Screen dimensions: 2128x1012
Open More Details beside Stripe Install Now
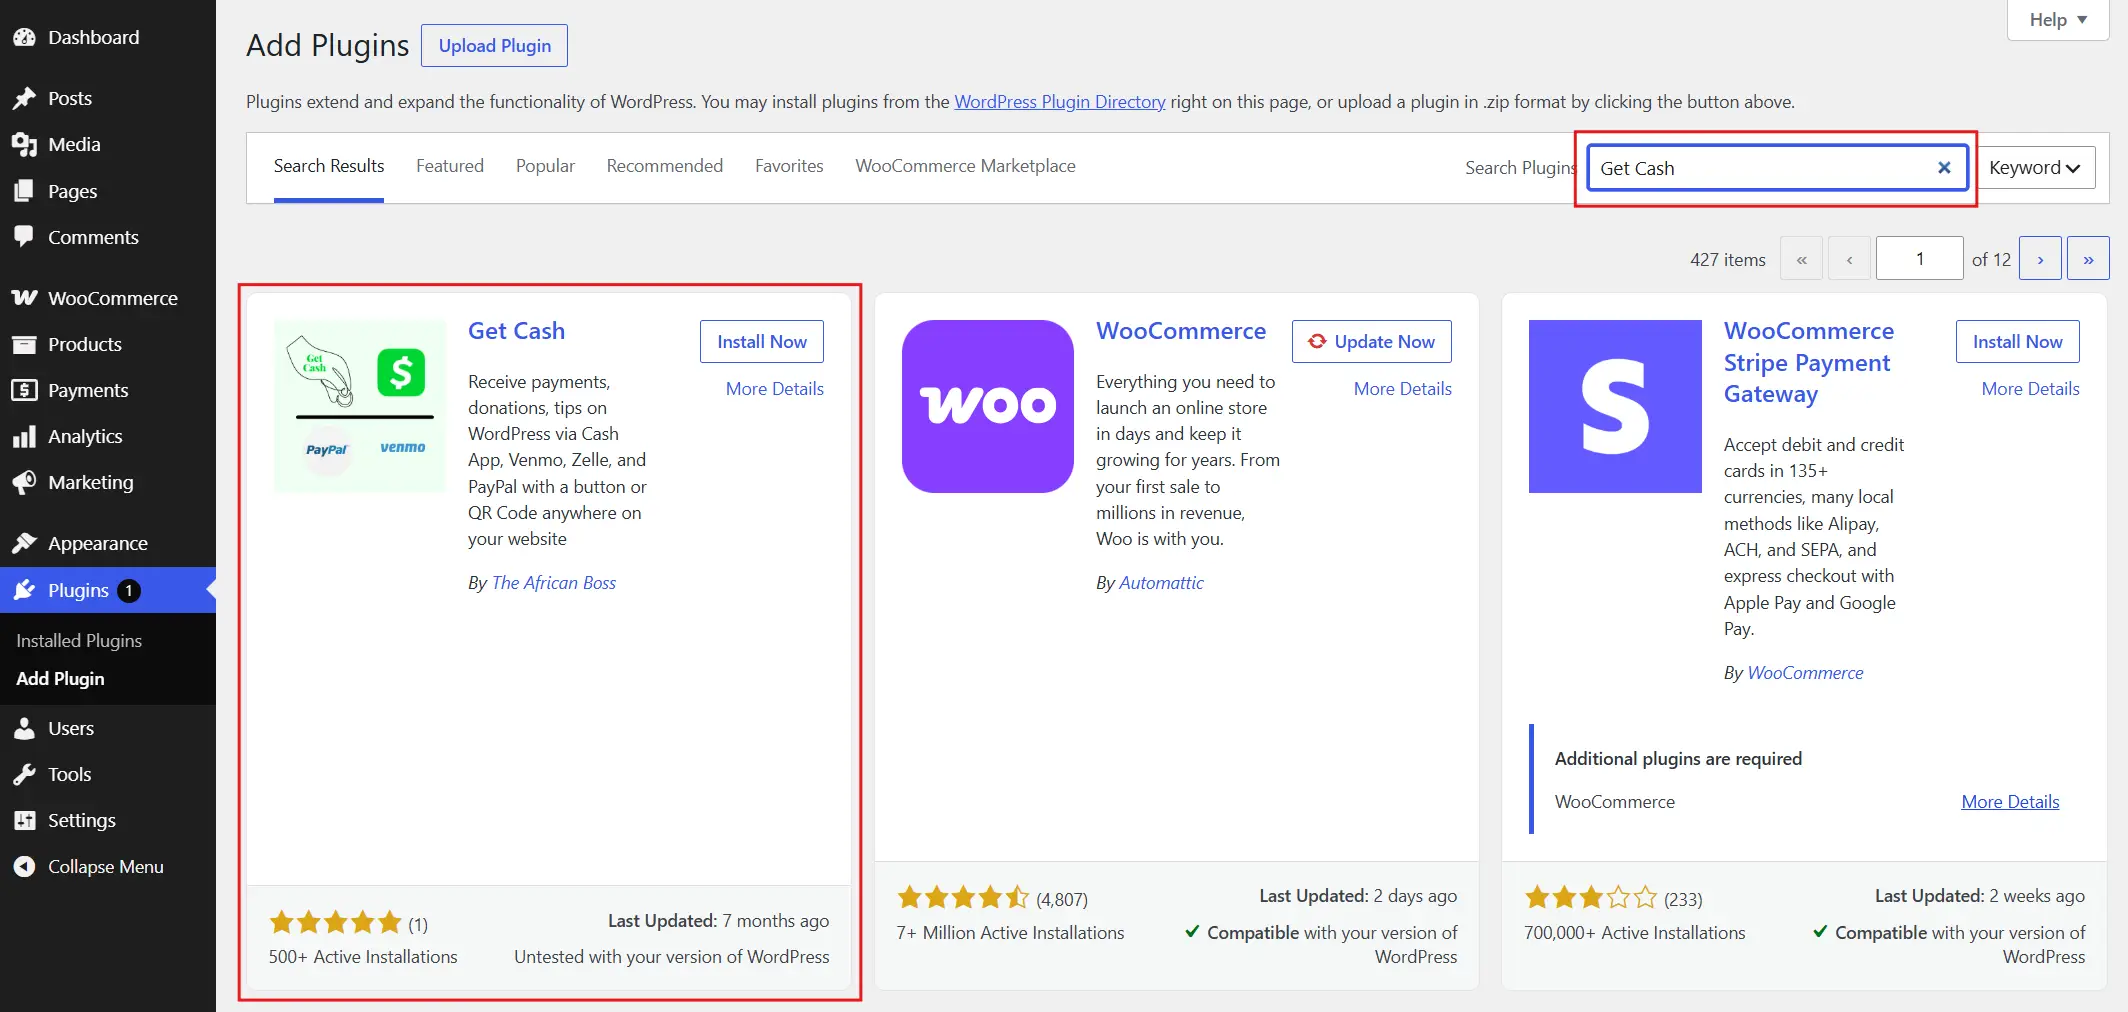(x=2030, y=389)
